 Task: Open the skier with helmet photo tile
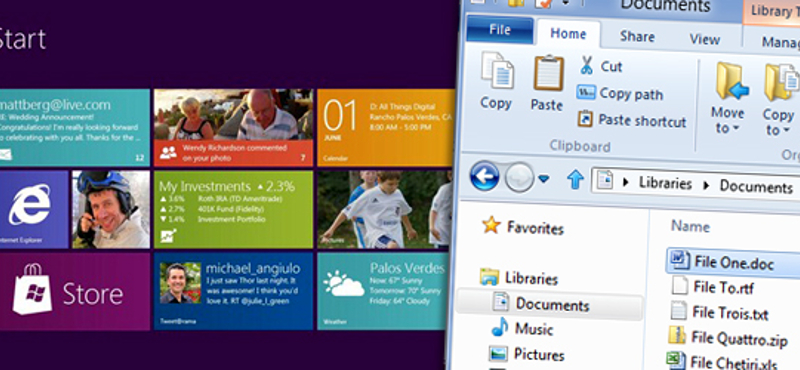coord(111,209)
